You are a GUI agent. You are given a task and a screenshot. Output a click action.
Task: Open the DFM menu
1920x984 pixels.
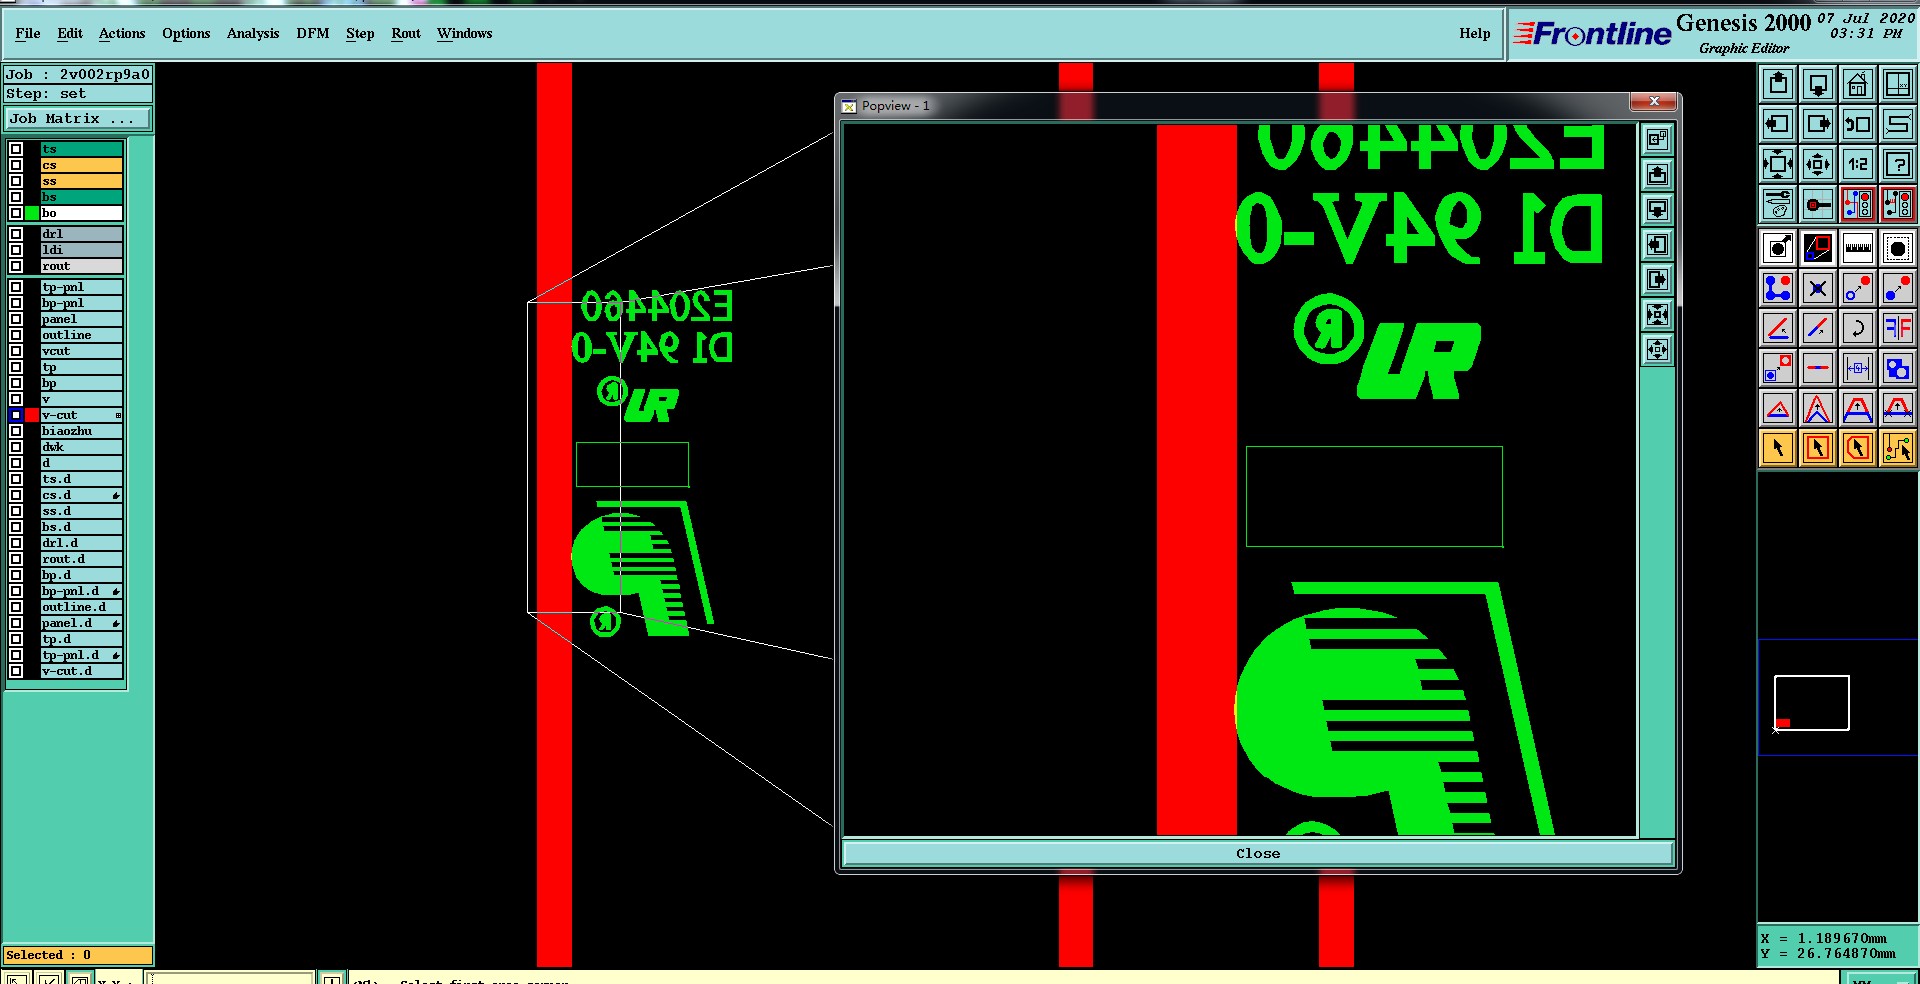pos(313,33)
